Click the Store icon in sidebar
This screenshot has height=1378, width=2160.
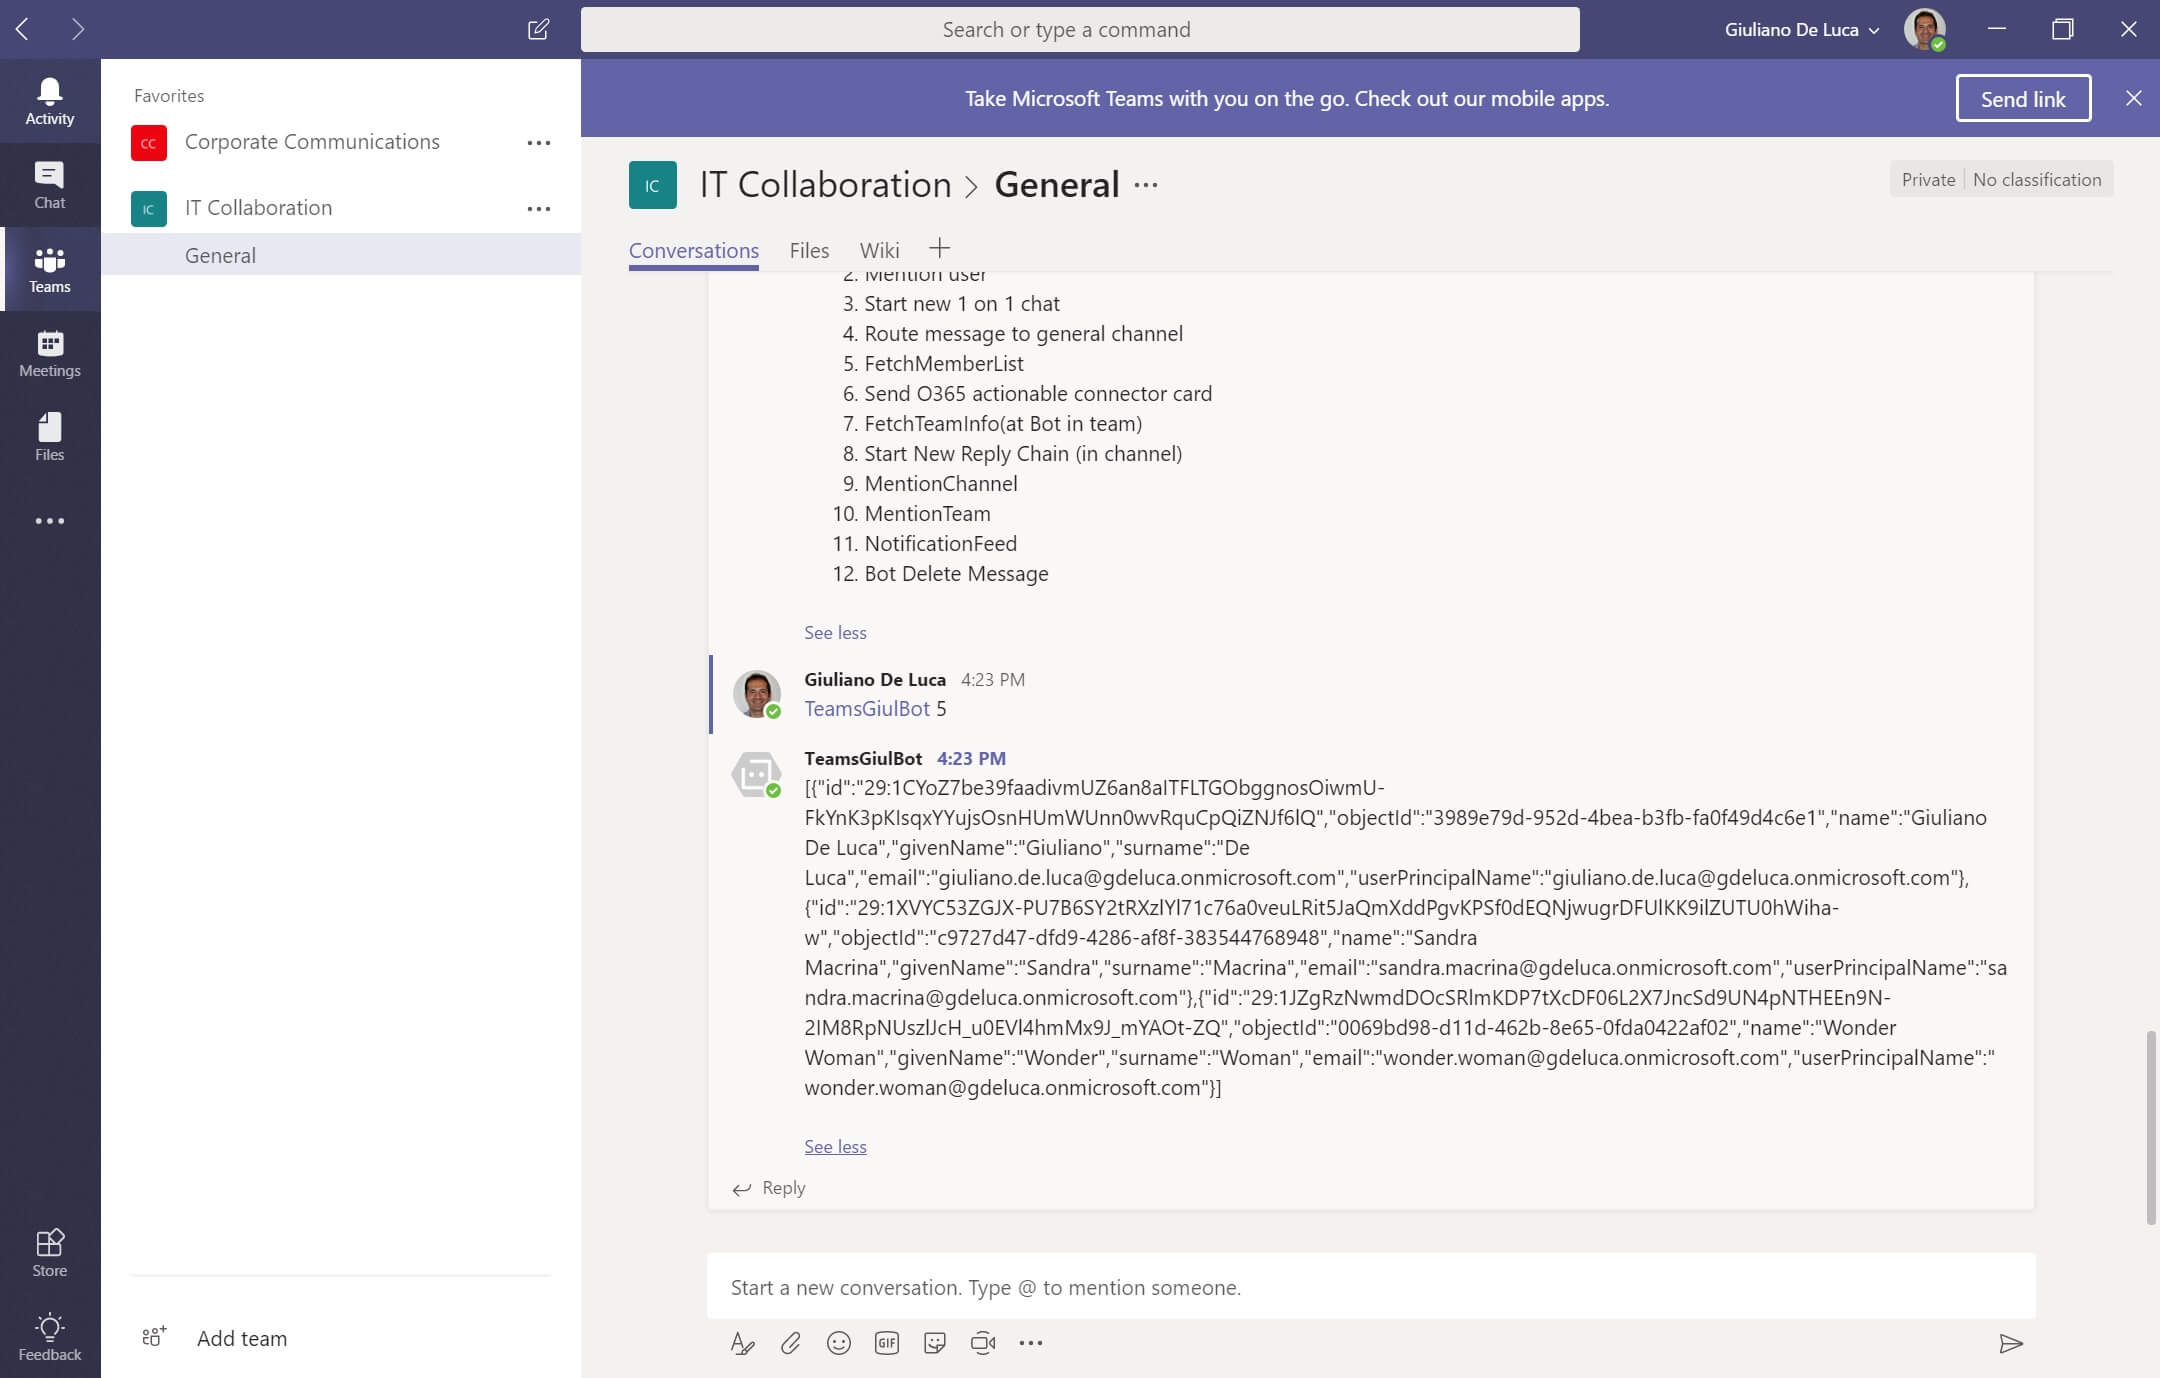tap(49, 1254)
